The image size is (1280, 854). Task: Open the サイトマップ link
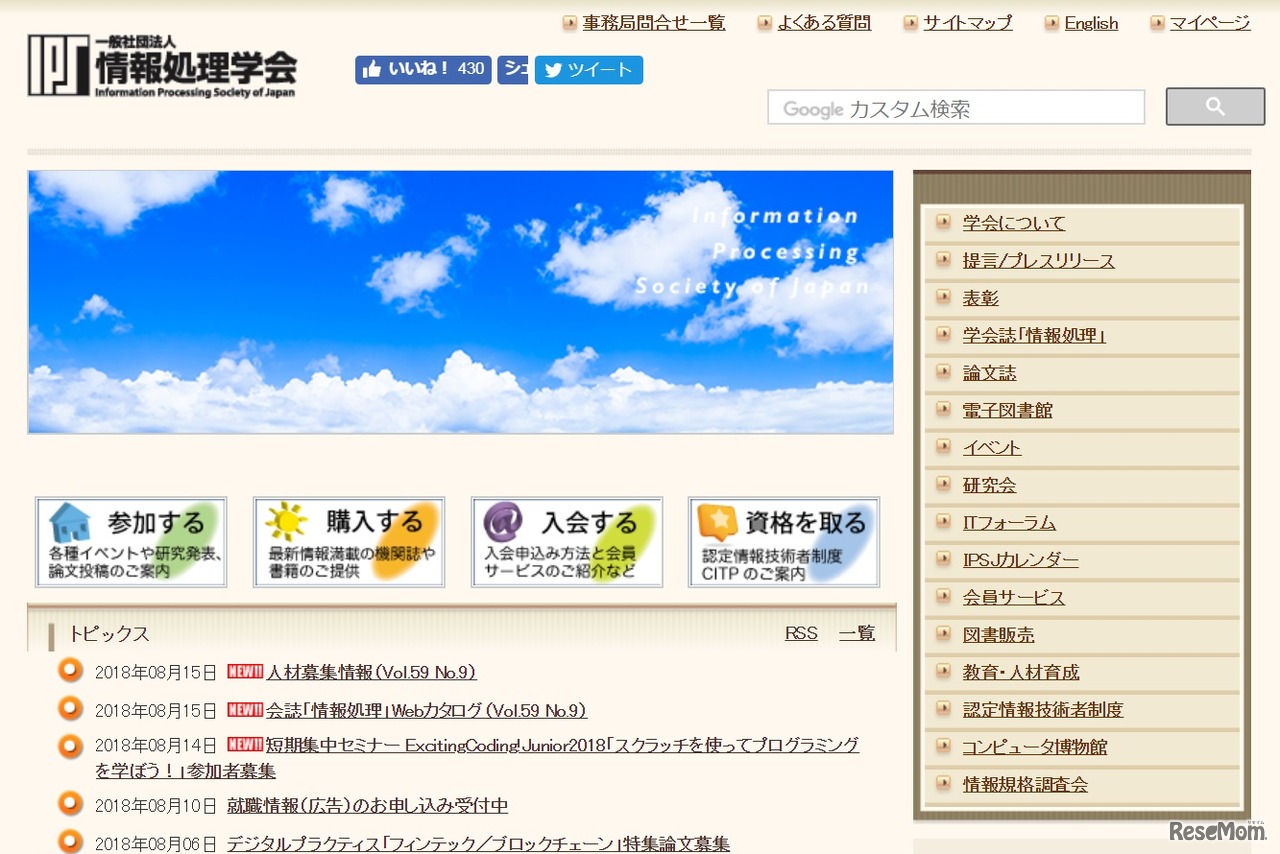tap(968, 22)
